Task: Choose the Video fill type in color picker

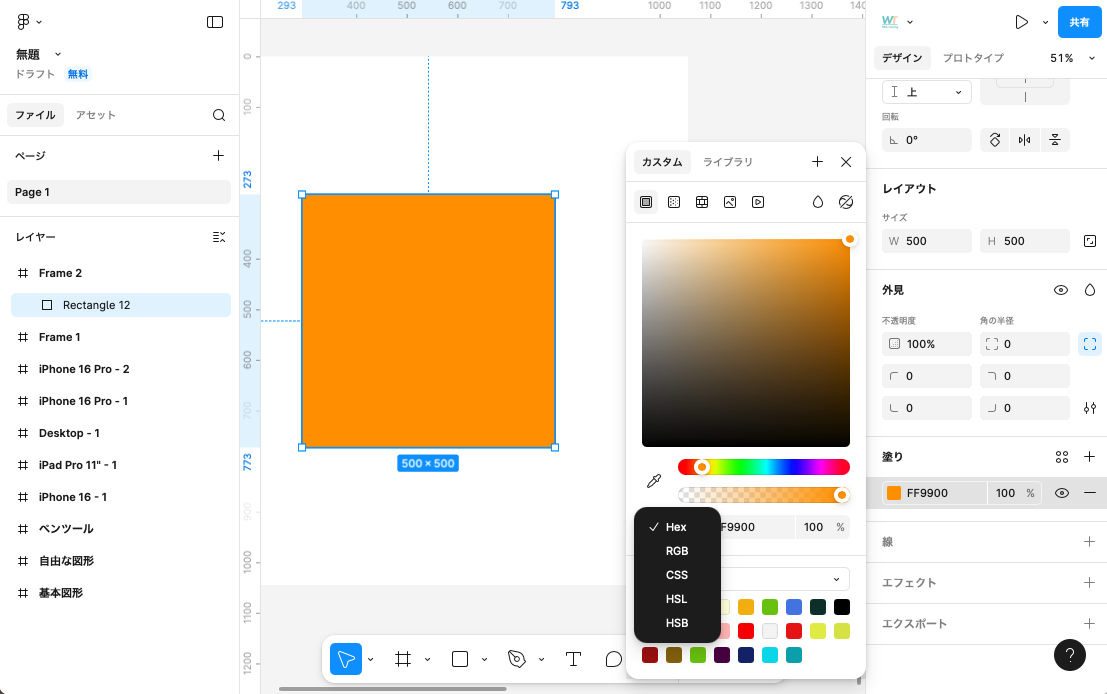Action: tap(757, 202)
